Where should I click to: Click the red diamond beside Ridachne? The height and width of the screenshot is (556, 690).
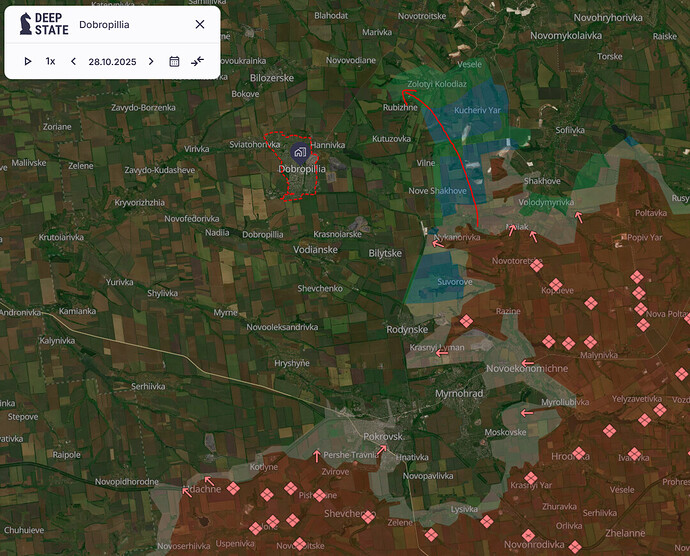coord(233,488)
